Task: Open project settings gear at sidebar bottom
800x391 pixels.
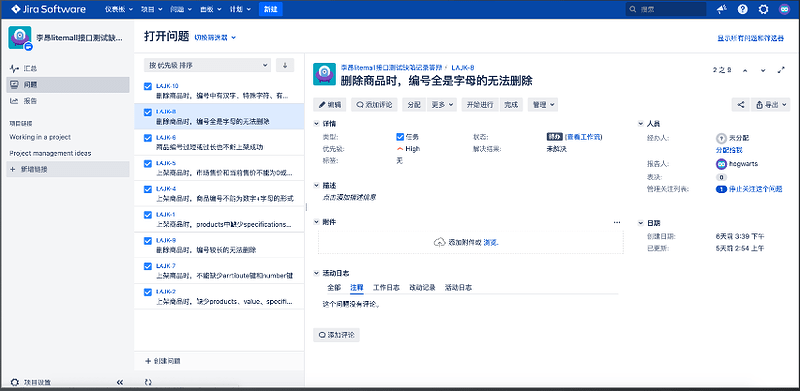Action: tap(14, 382)
